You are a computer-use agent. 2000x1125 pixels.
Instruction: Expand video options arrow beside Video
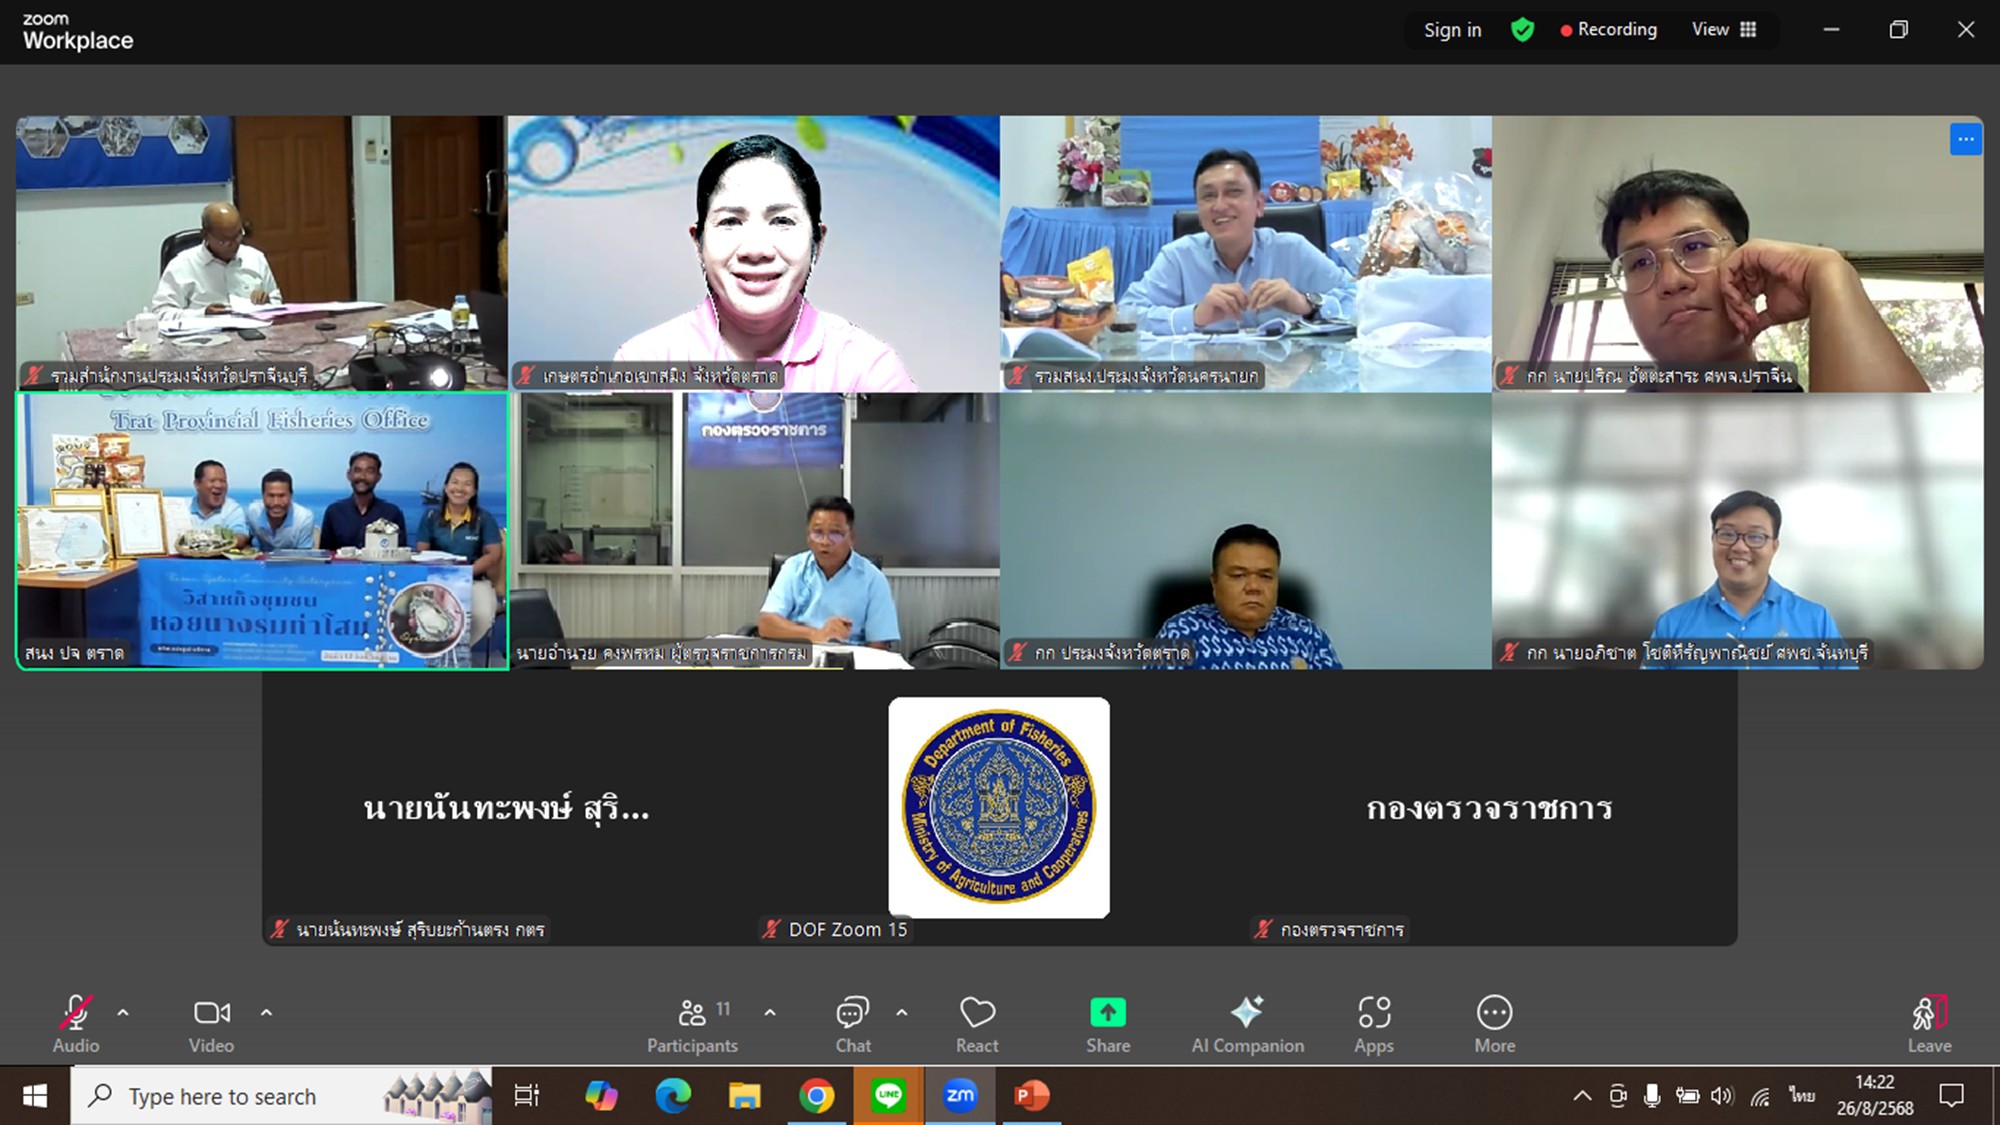click(x=266, y=1012)
